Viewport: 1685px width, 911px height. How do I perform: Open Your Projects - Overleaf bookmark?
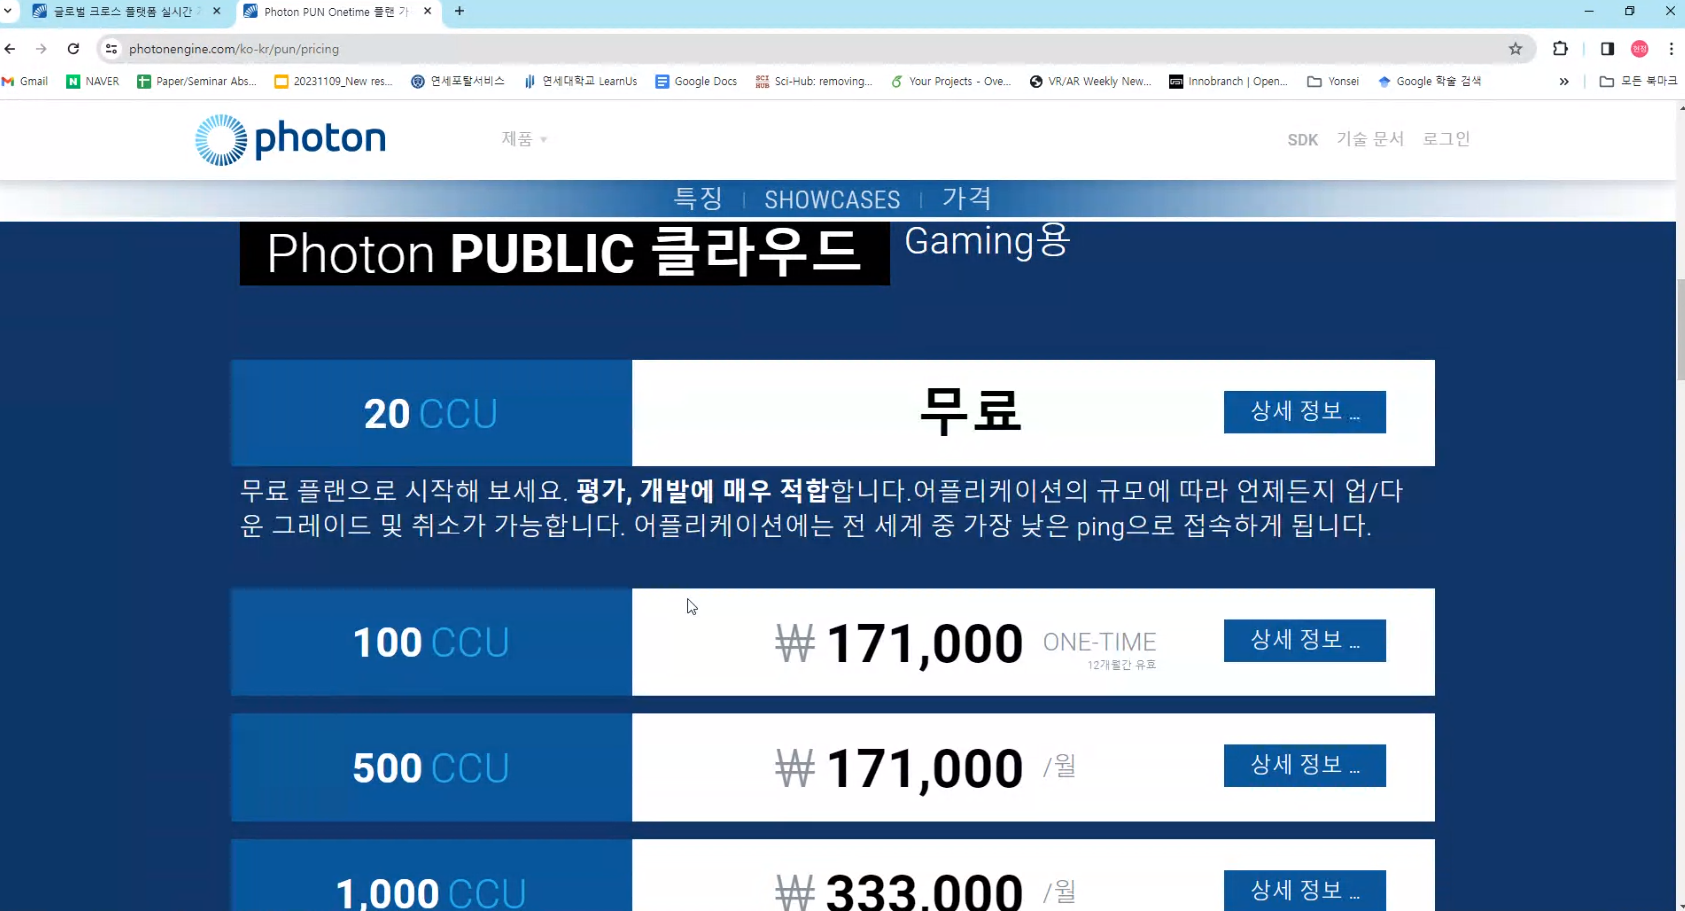[x=950, y=81]
